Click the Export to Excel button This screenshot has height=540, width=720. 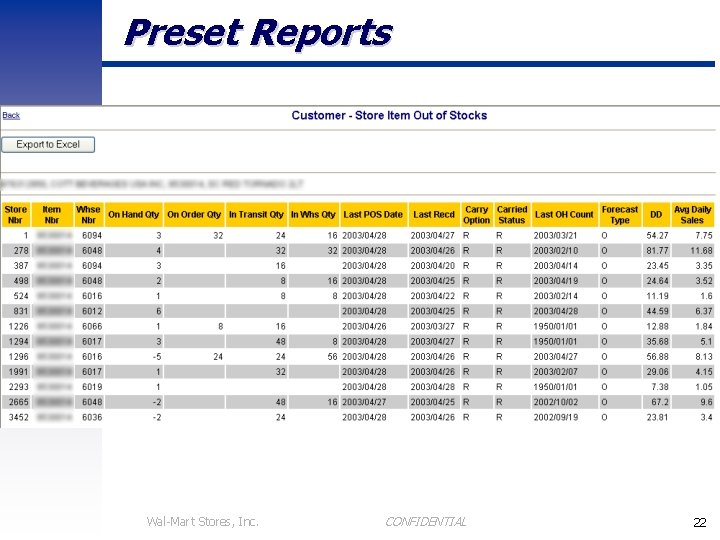coord(48,145)
